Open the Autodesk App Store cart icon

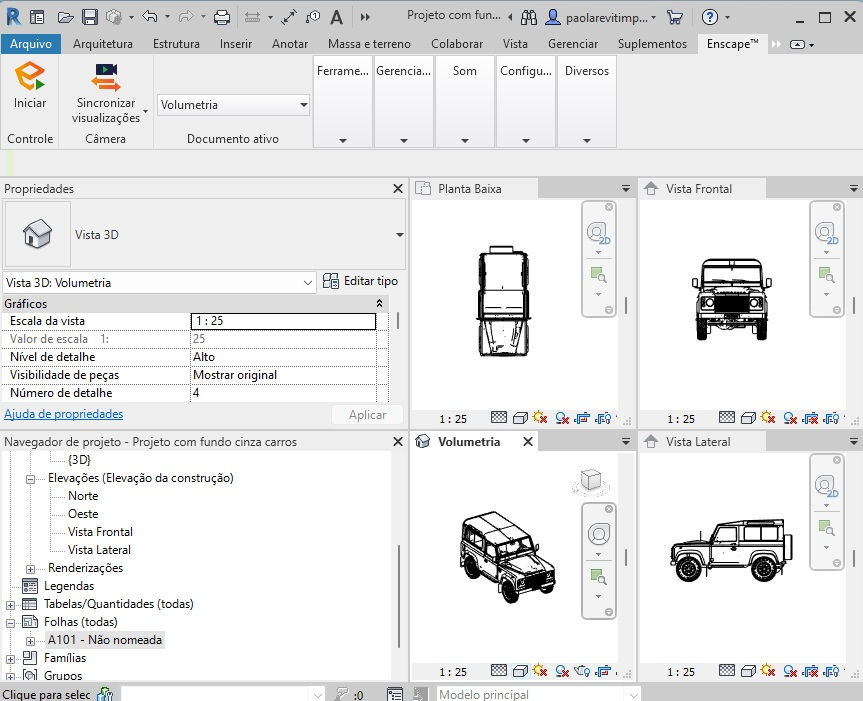click(x=674, y=18)
